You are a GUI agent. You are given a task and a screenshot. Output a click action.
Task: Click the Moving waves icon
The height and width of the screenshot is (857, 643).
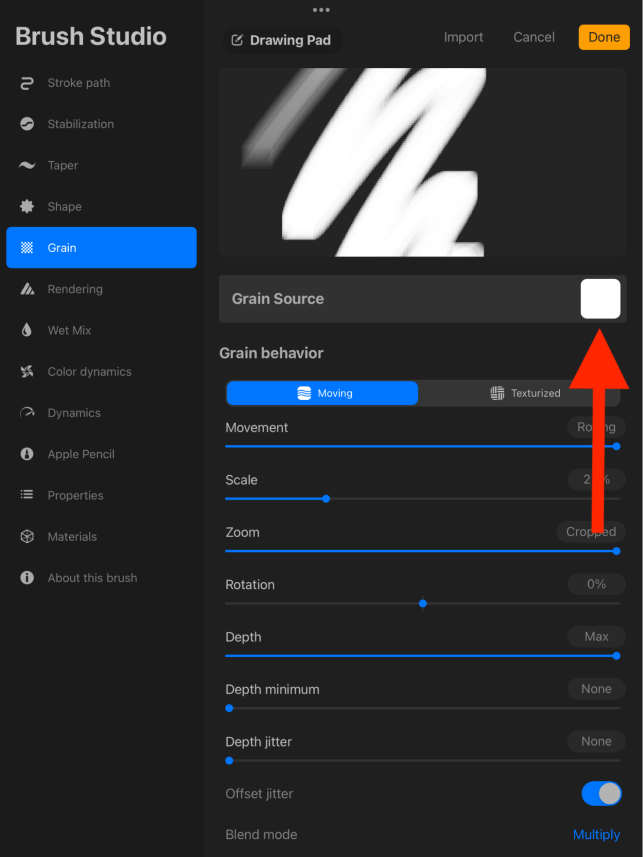(304, 393)
